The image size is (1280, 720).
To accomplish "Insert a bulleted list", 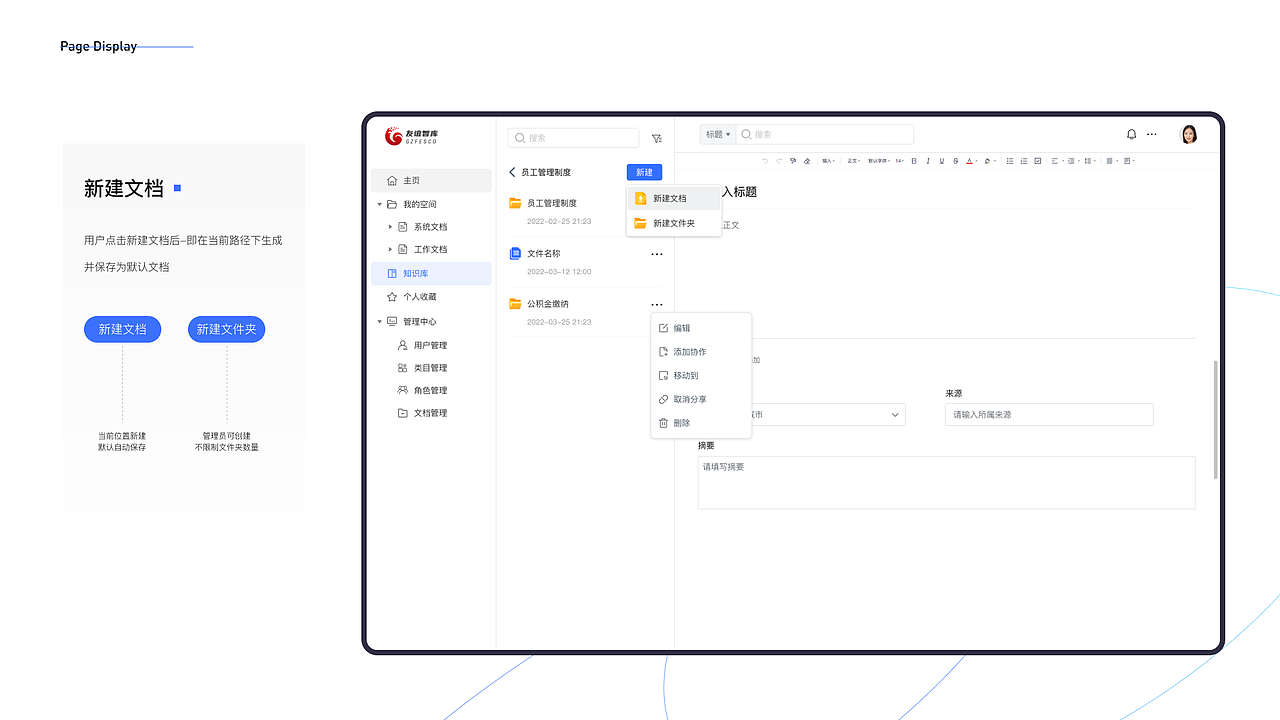I will [x=1010, y=161].
